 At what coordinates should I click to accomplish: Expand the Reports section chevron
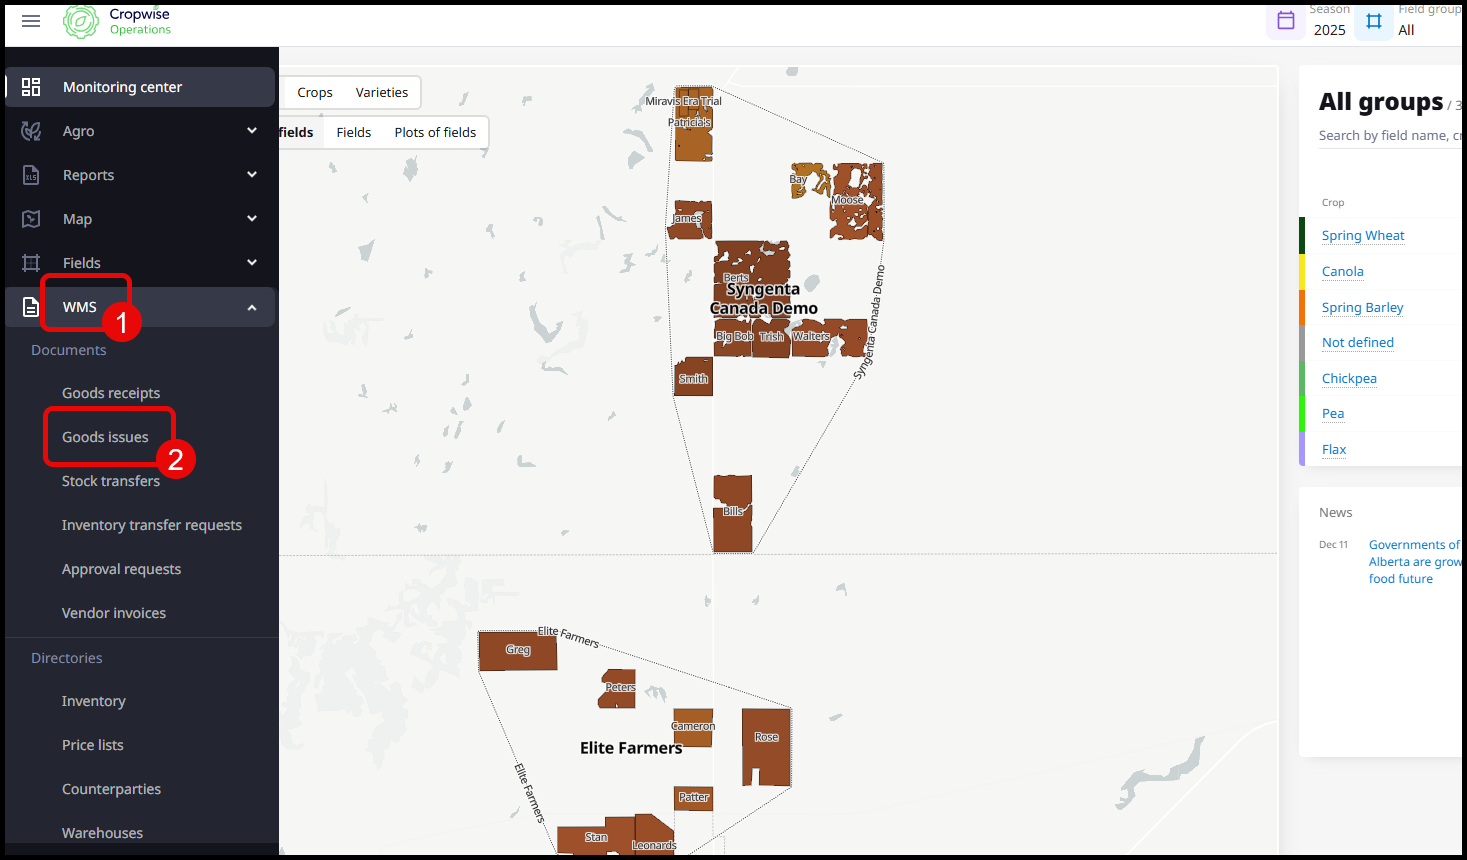(252, 175)
